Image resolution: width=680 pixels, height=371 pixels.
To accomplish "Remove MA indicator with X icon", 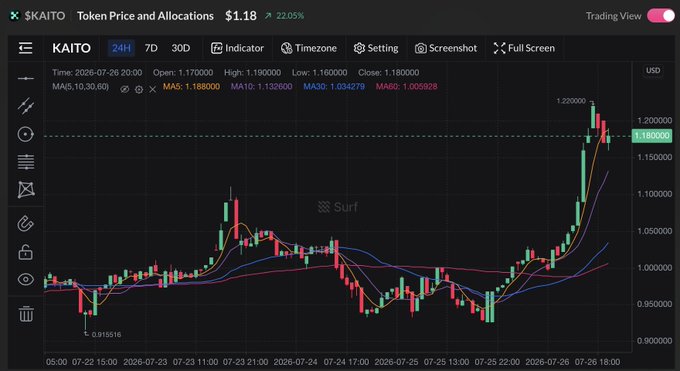I will [x=153, y=89].
